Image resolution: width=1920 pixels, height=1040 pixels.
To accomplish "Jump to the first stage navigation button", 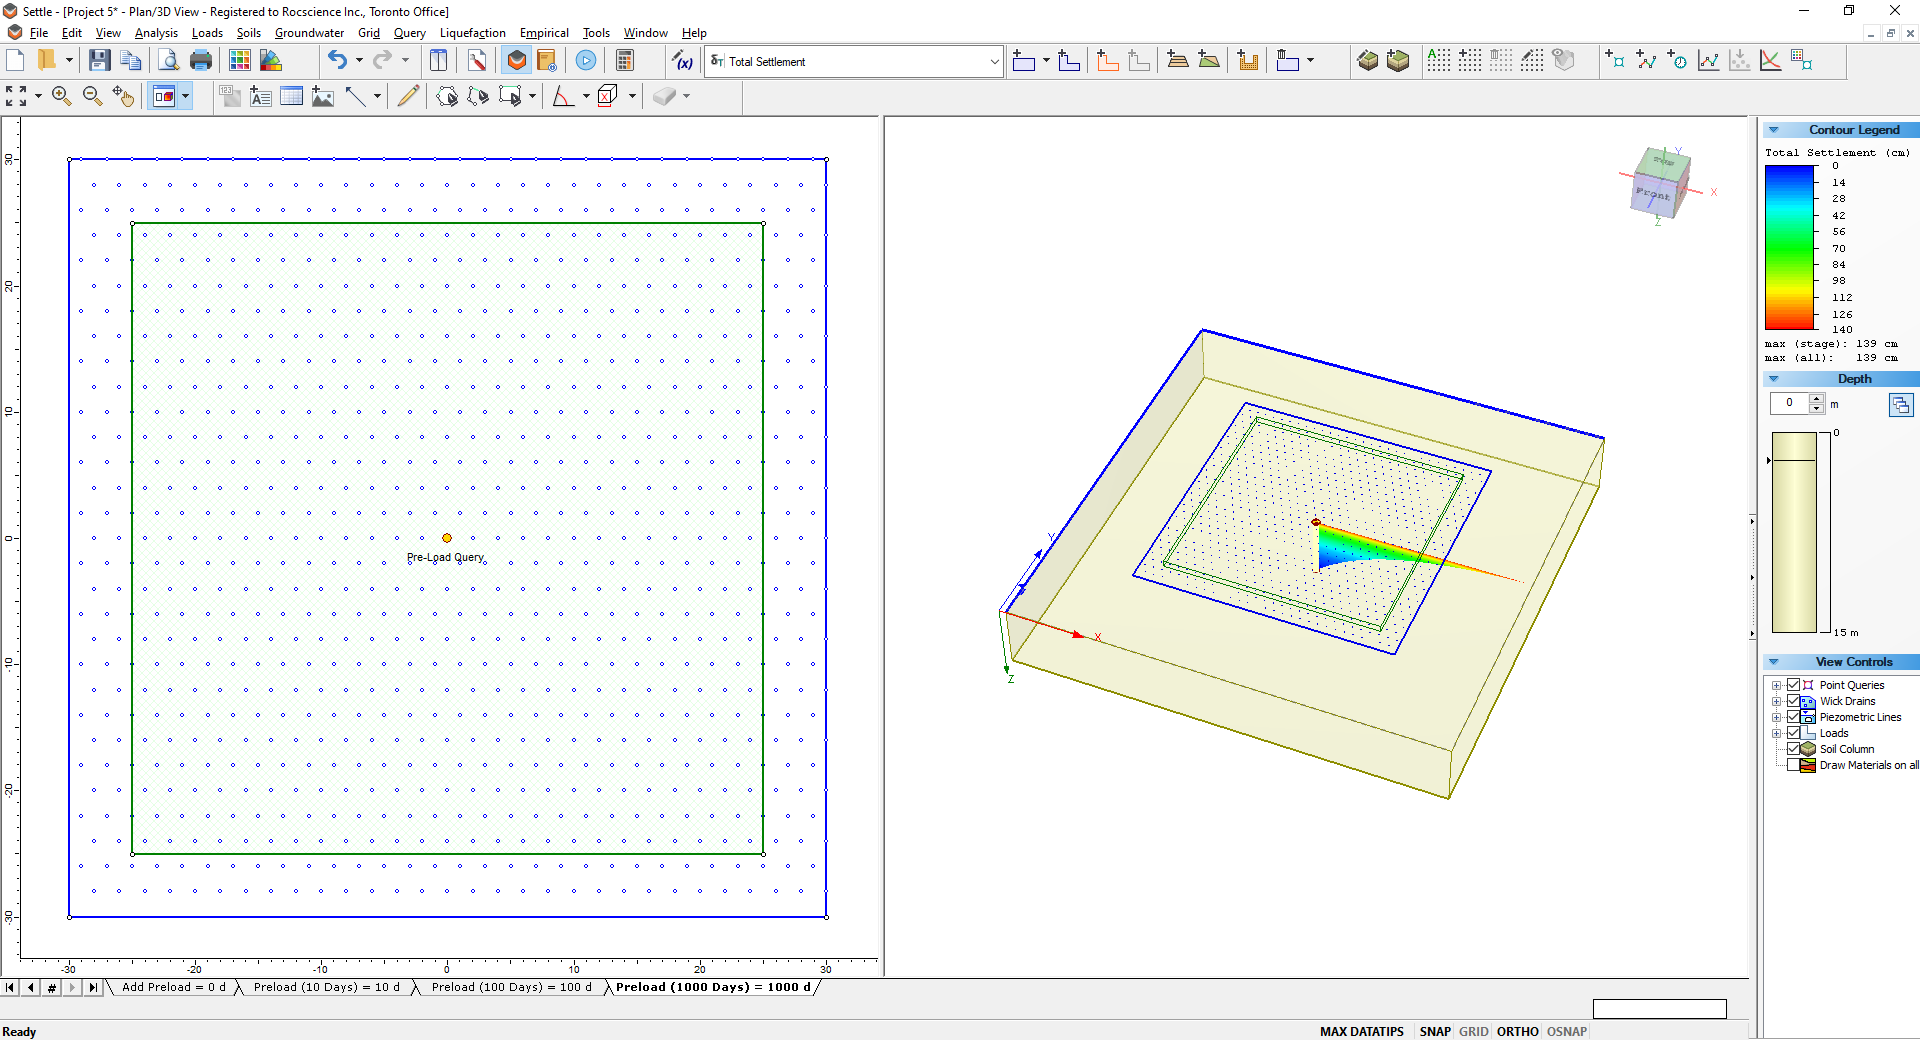I will [x=10, y=987].
